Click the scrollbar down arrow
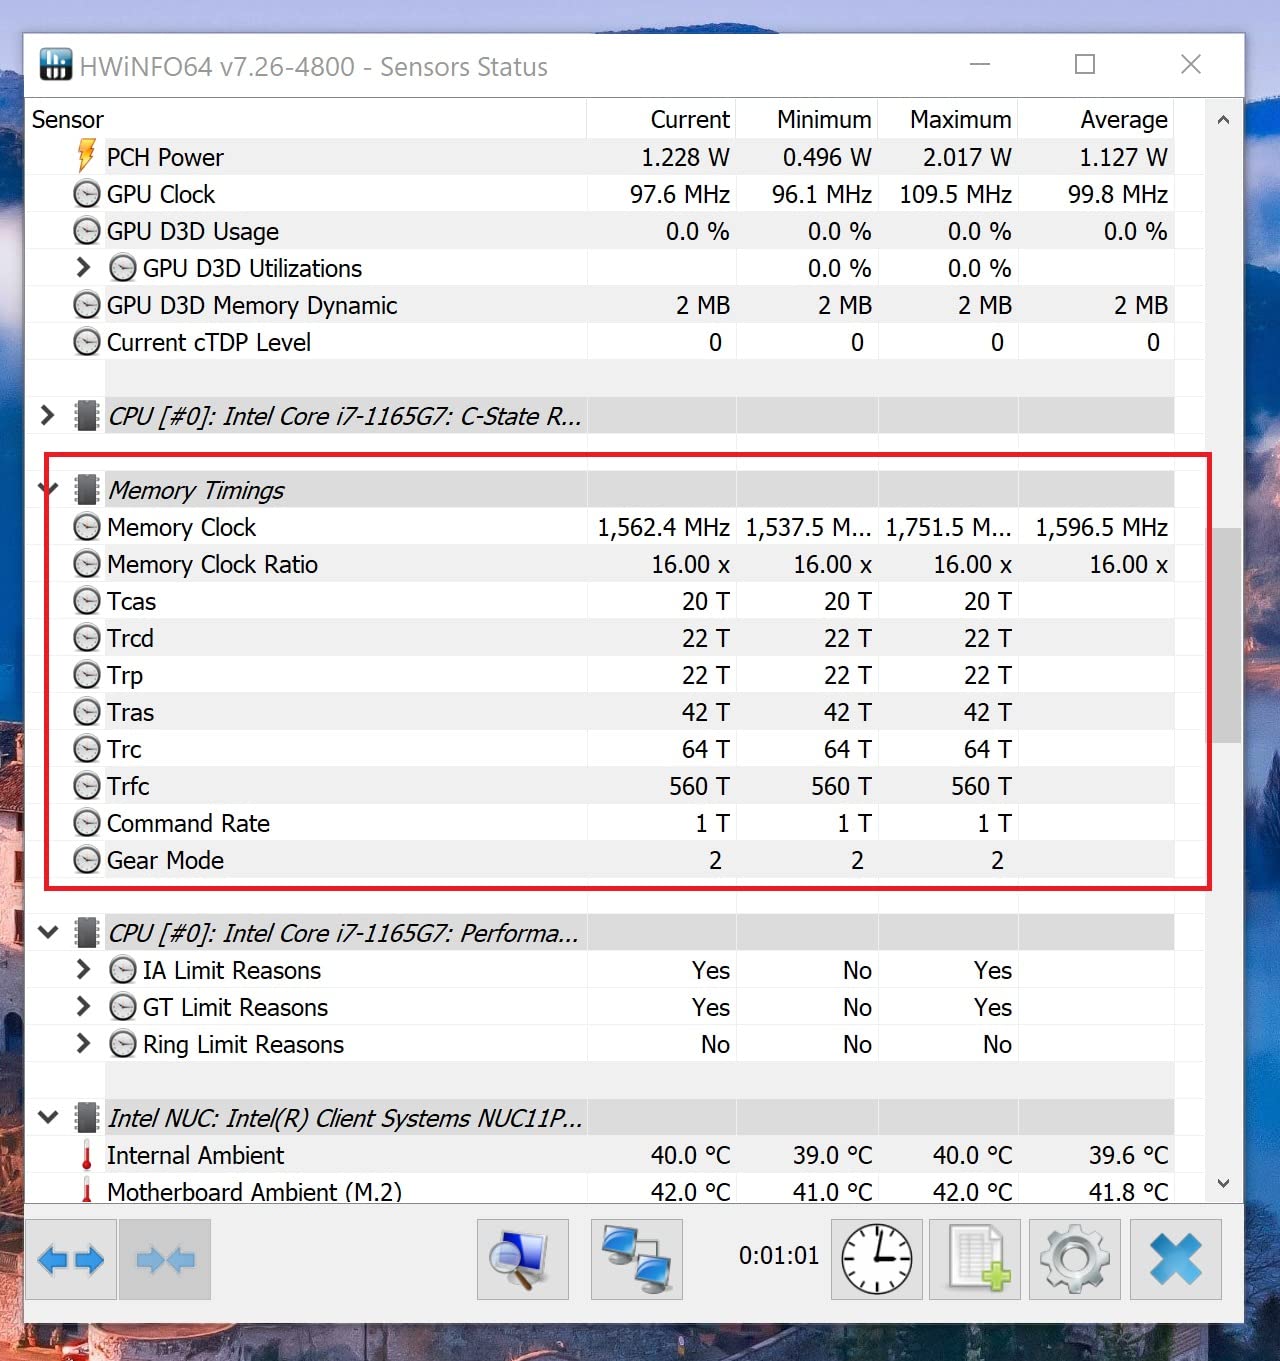This screenshot has width=1280, height=1361. 1223,1184
